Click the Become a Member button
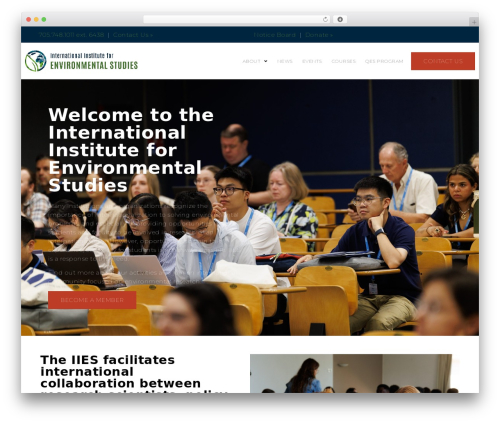 [92, 300]
